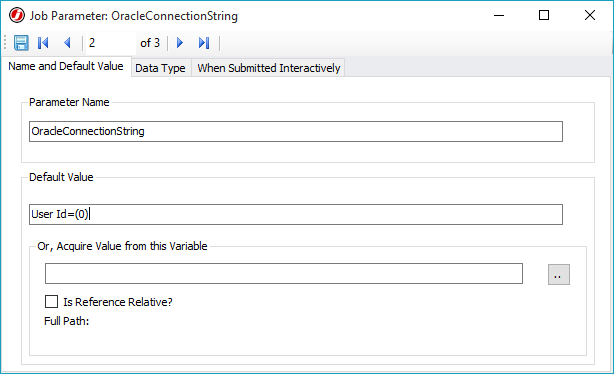The width and height of the screenshot is (614, 374).
Task: Advance to the next parameter record
Action: click(x=180, y=43)
